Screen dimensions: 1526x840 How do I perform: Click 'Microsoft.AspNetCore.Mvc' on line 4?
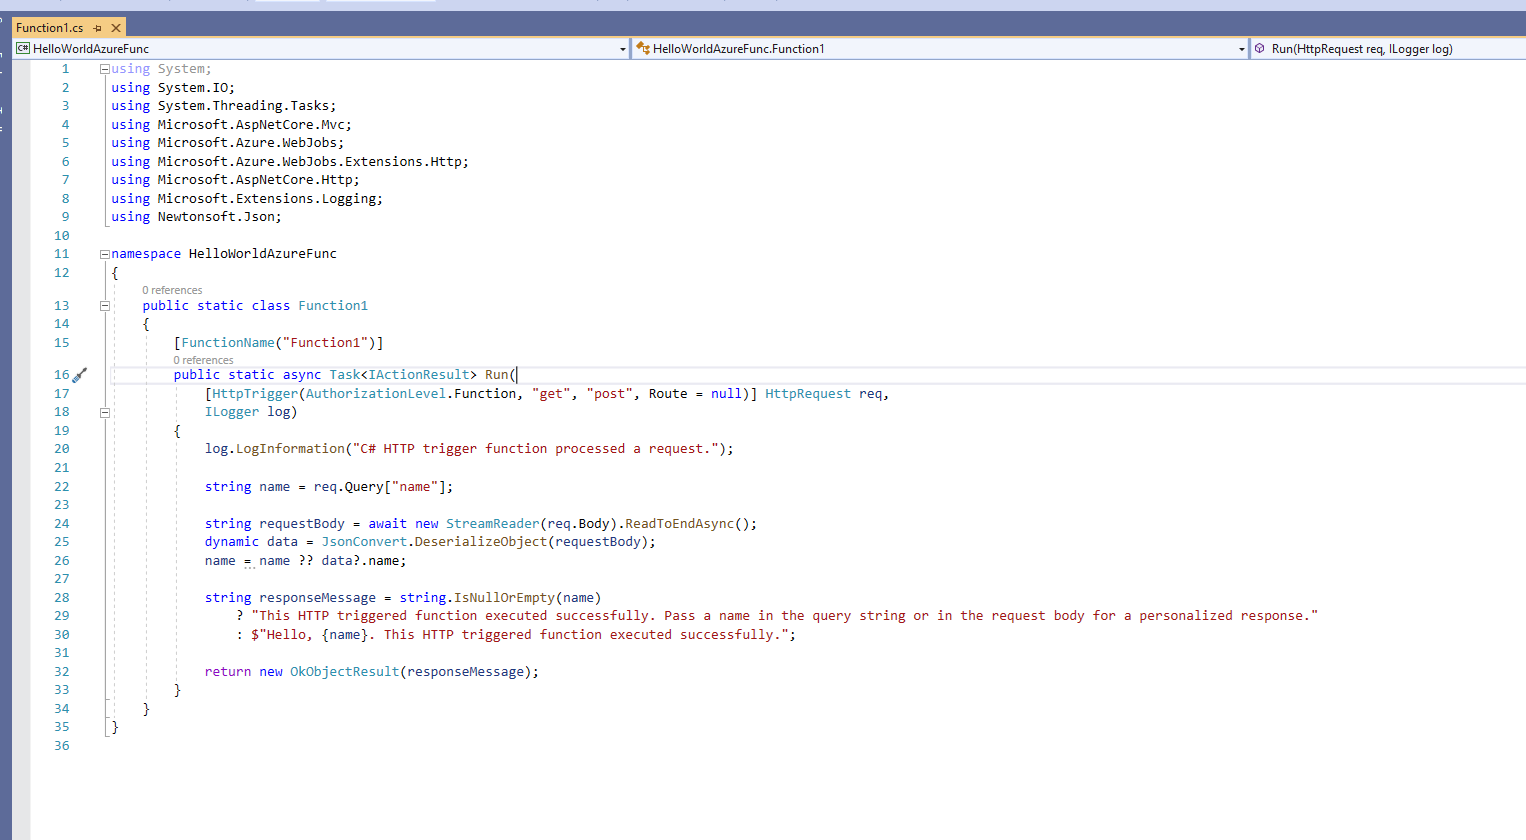click(251, 125)
